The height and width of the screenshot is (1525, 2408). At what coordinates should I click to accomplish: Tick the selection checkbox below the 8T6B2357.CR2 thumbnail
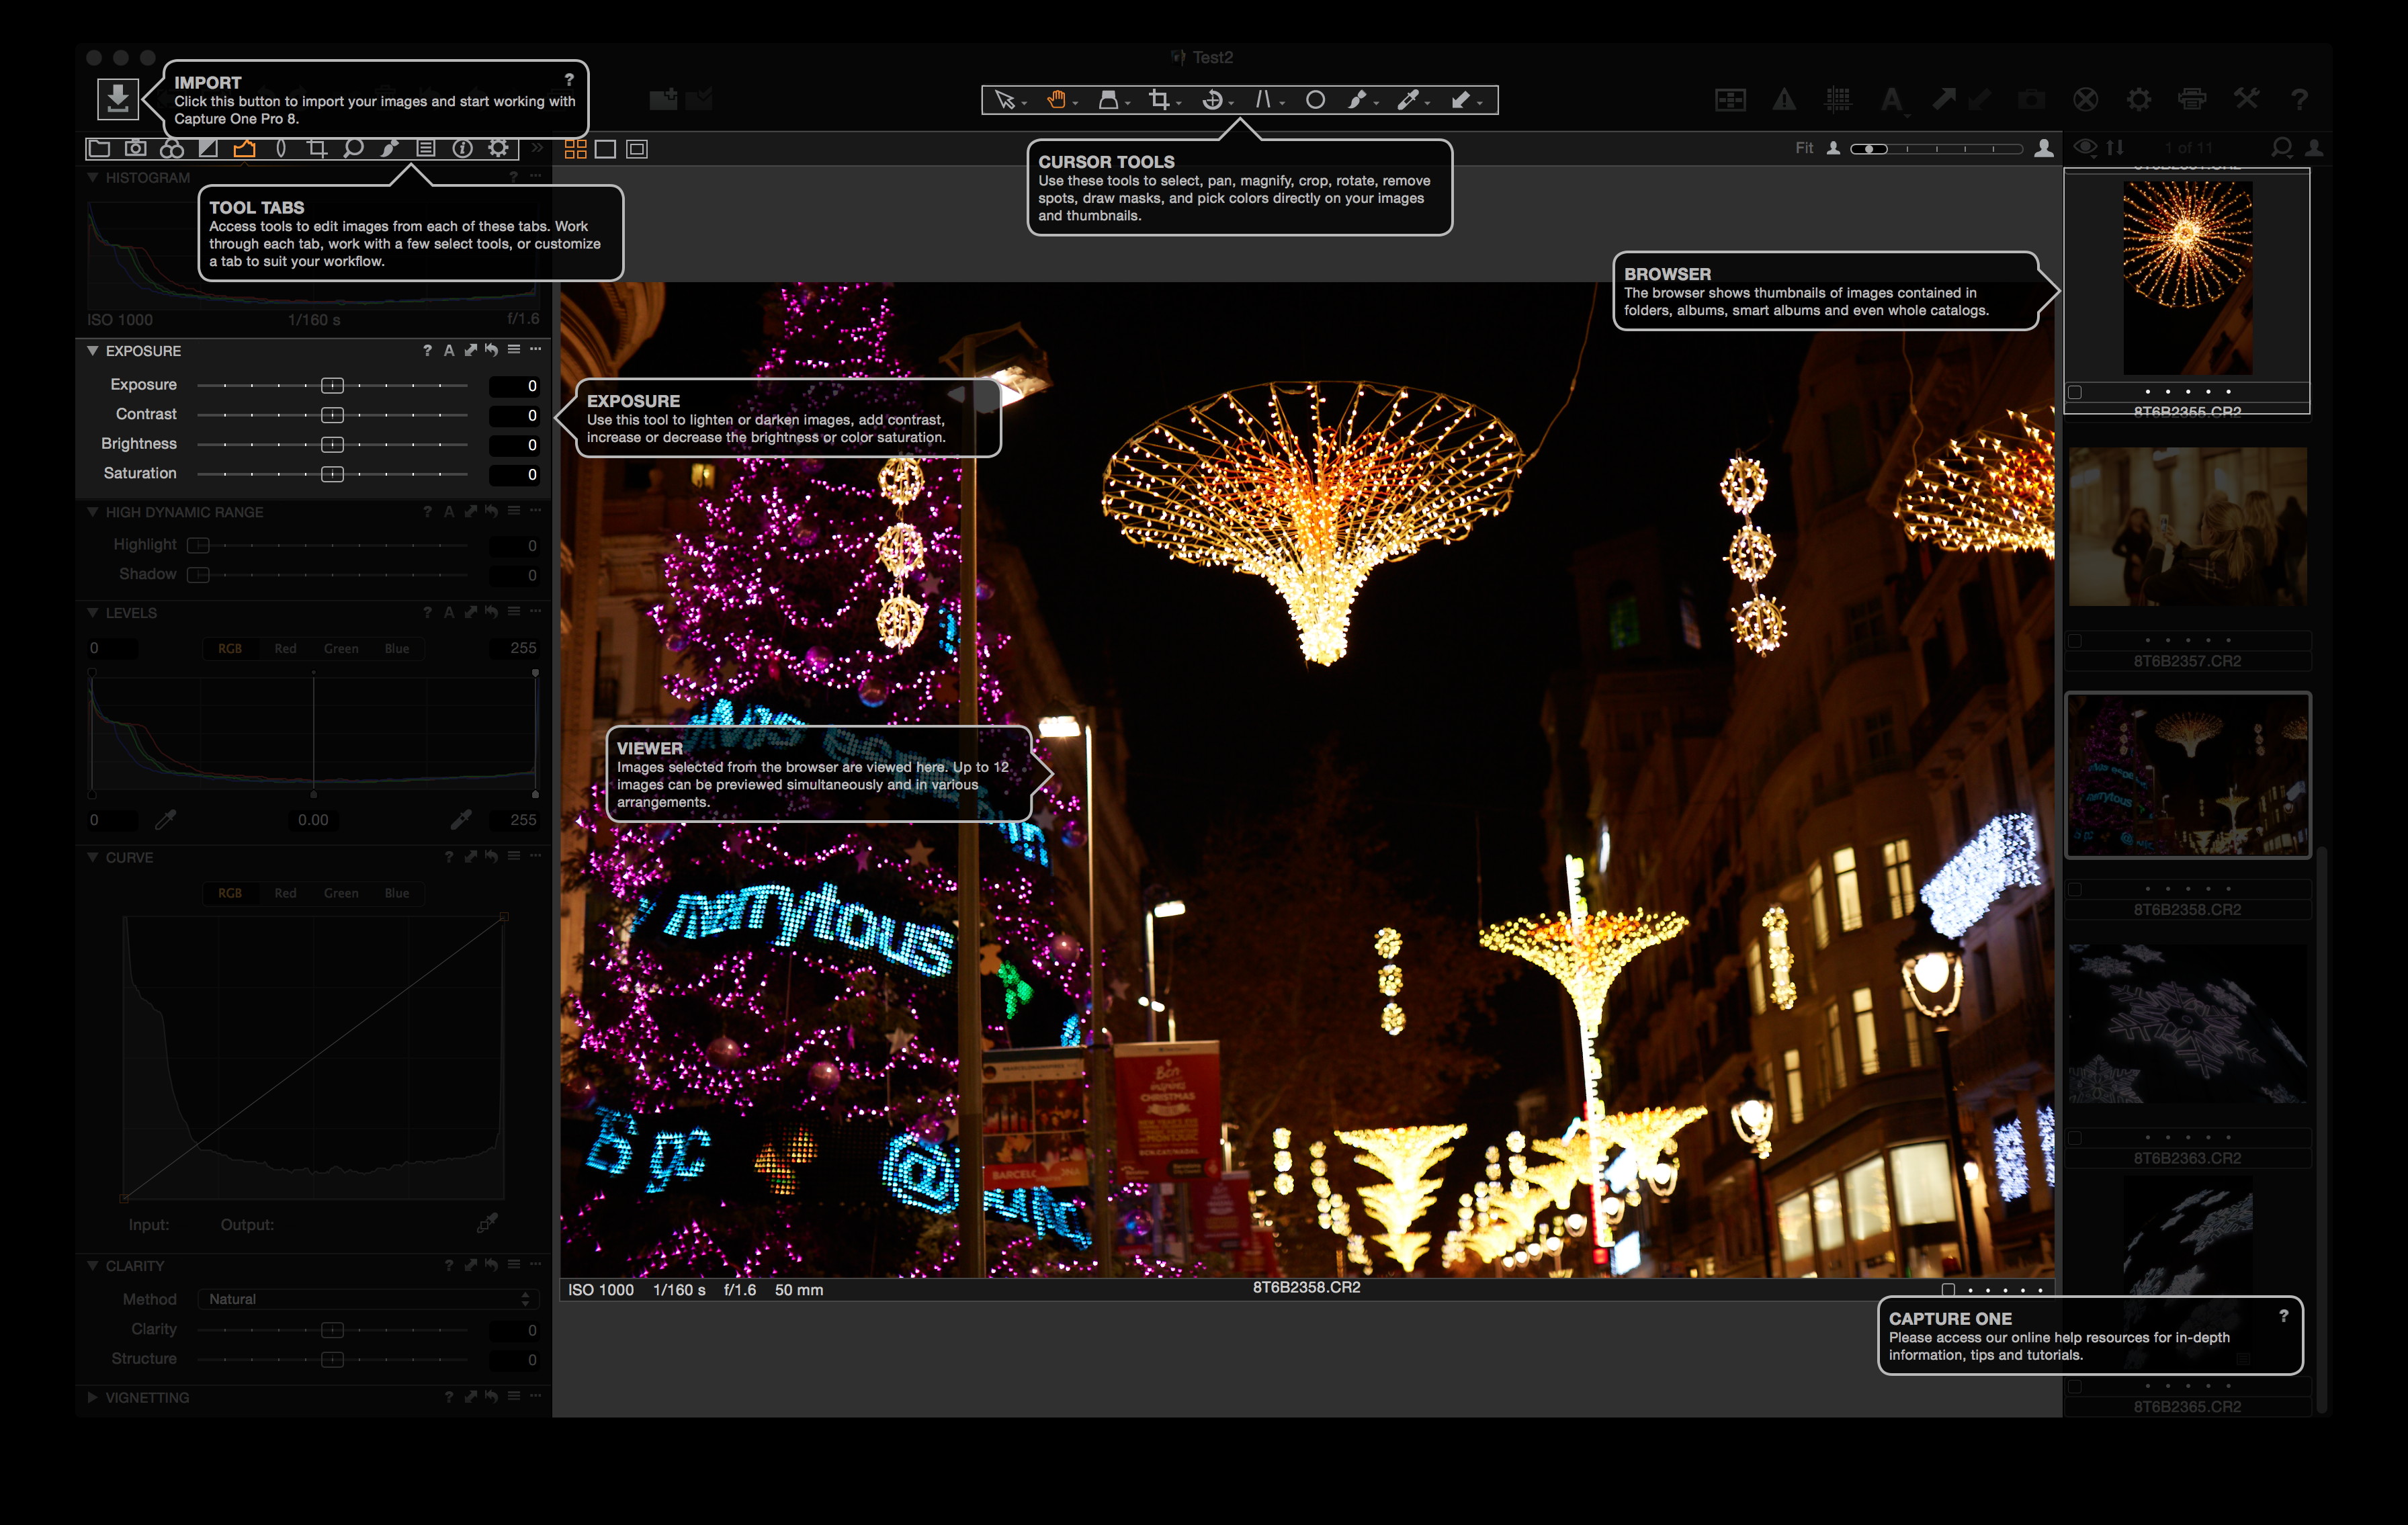tap(2075, 640)
